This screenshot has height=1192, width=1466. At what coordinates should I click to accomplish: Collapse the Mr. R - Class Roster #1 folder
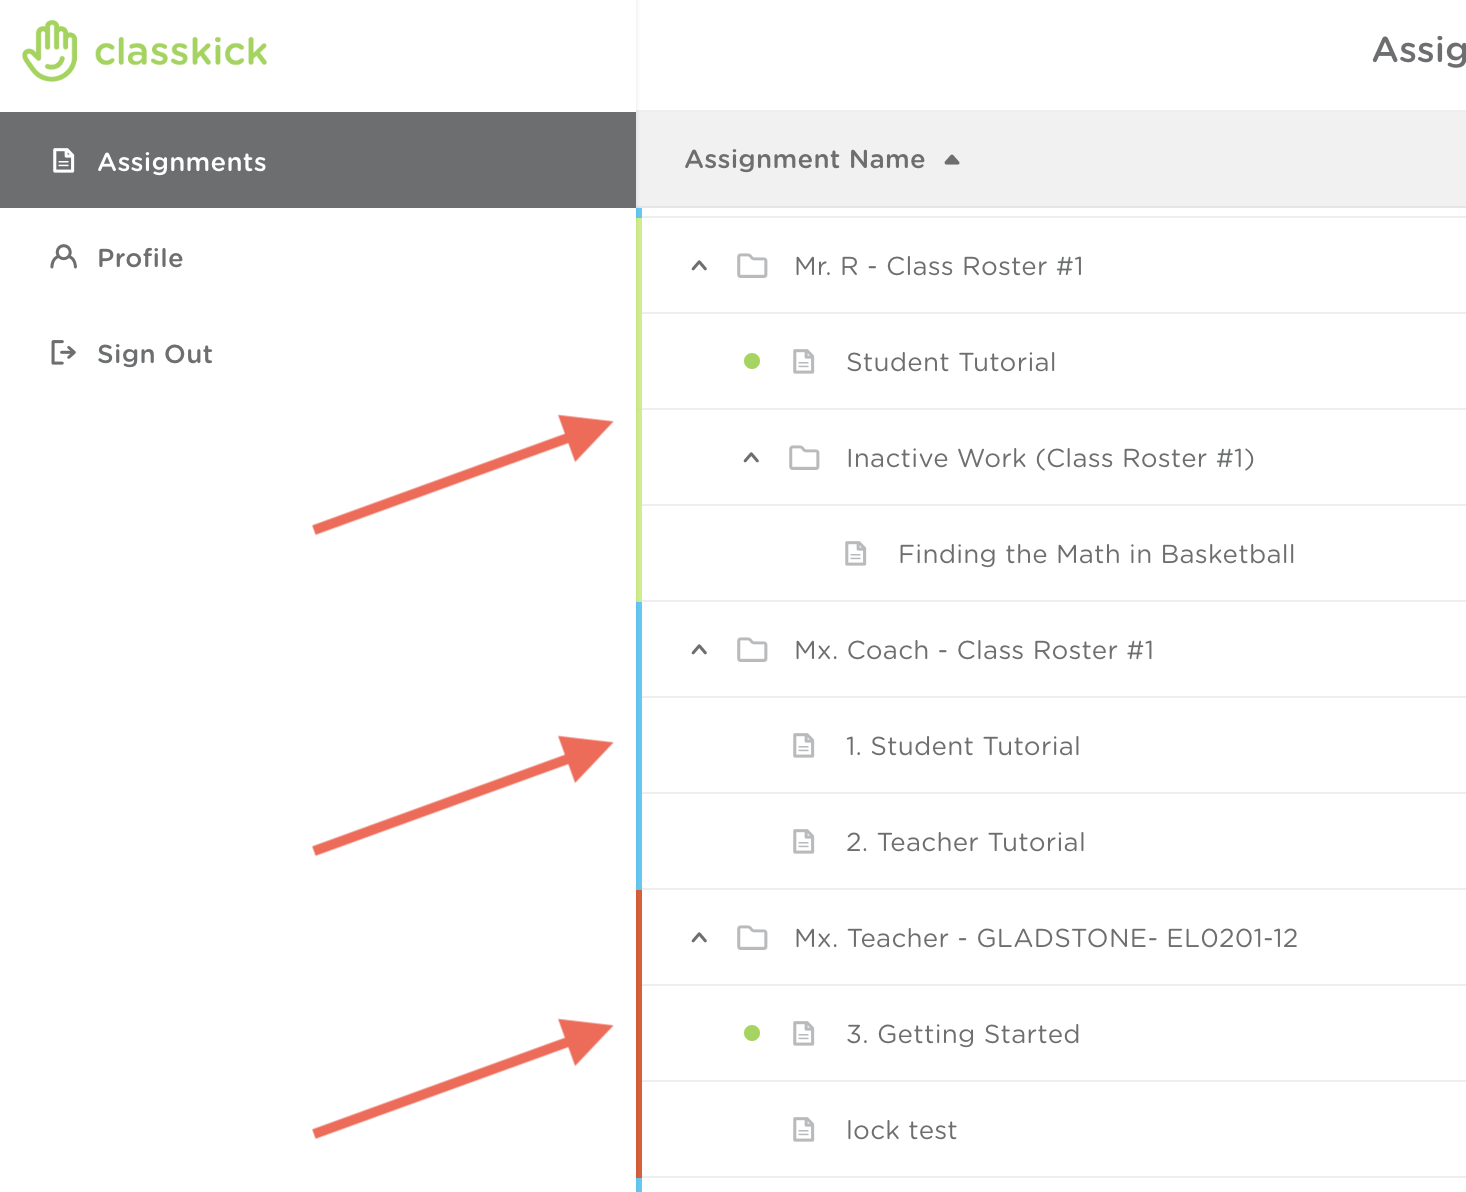click(700, 266)
